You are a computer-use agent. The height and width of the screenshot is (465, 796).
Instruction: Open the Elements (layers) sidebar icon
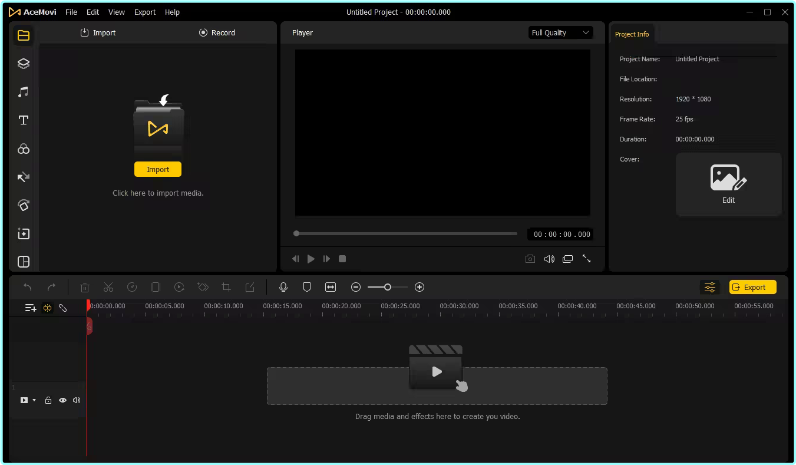coord(23,63)
